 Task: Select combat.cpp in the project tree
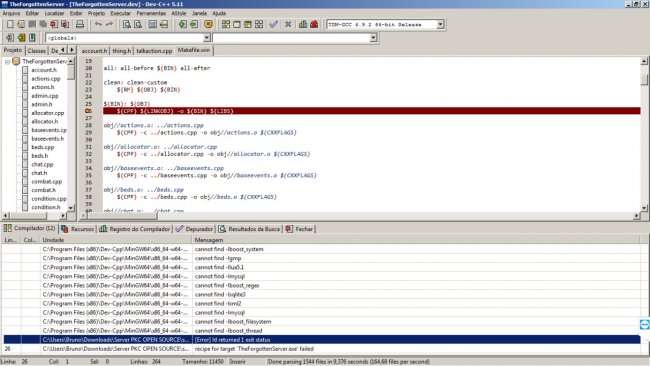pos(46,182)
